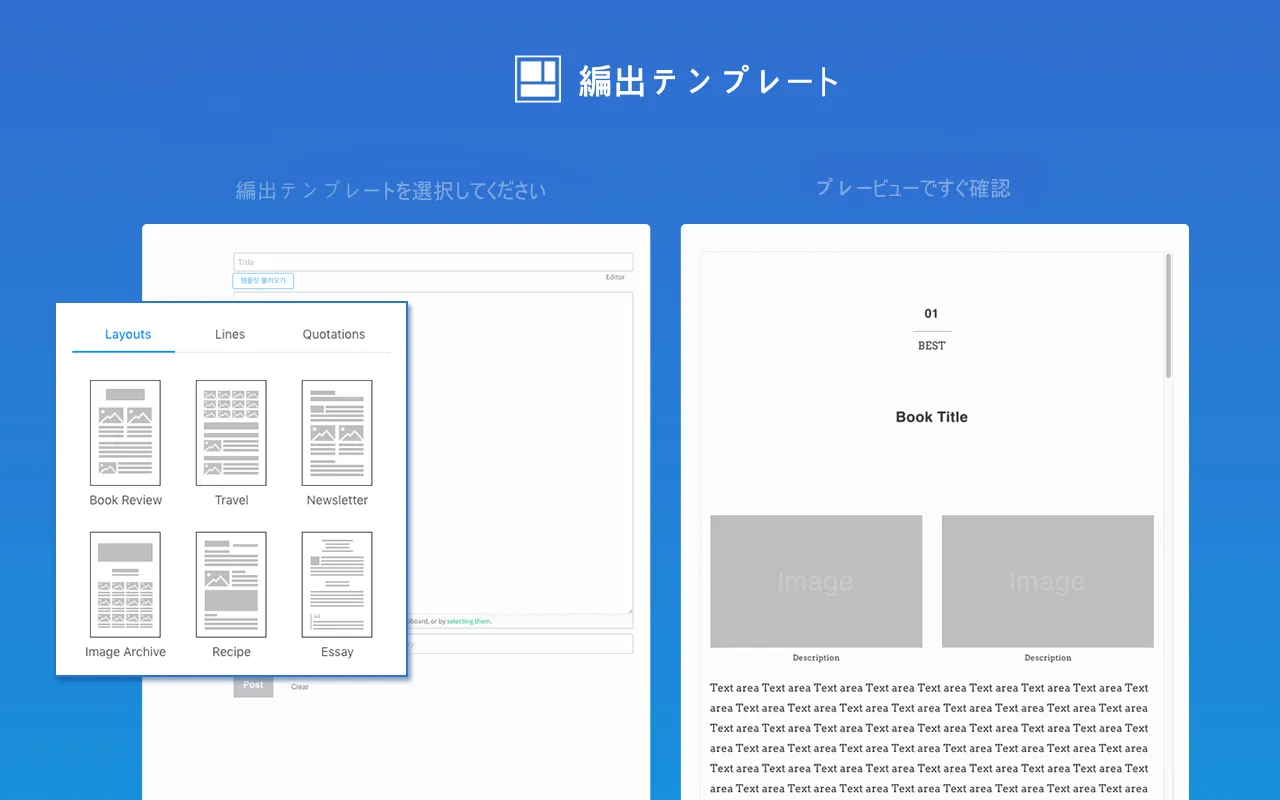Click the Recipe label text

pos(232,652)
